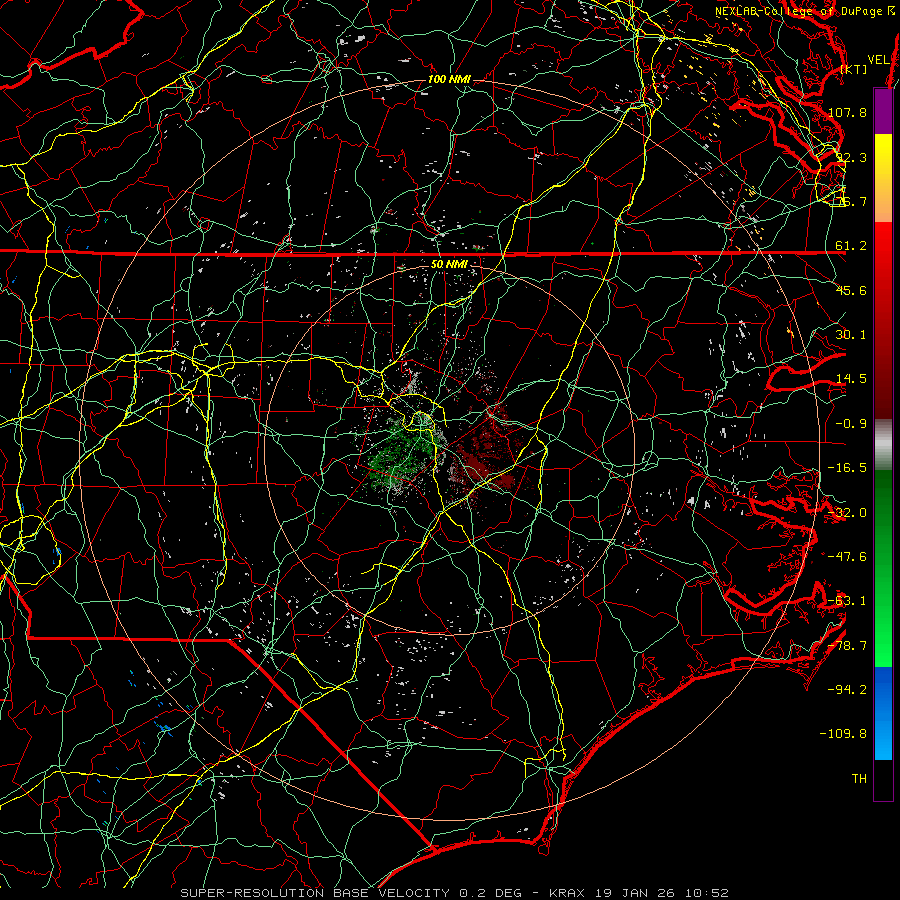Select the purple segment of the velocity color bar

click(883, 111)
